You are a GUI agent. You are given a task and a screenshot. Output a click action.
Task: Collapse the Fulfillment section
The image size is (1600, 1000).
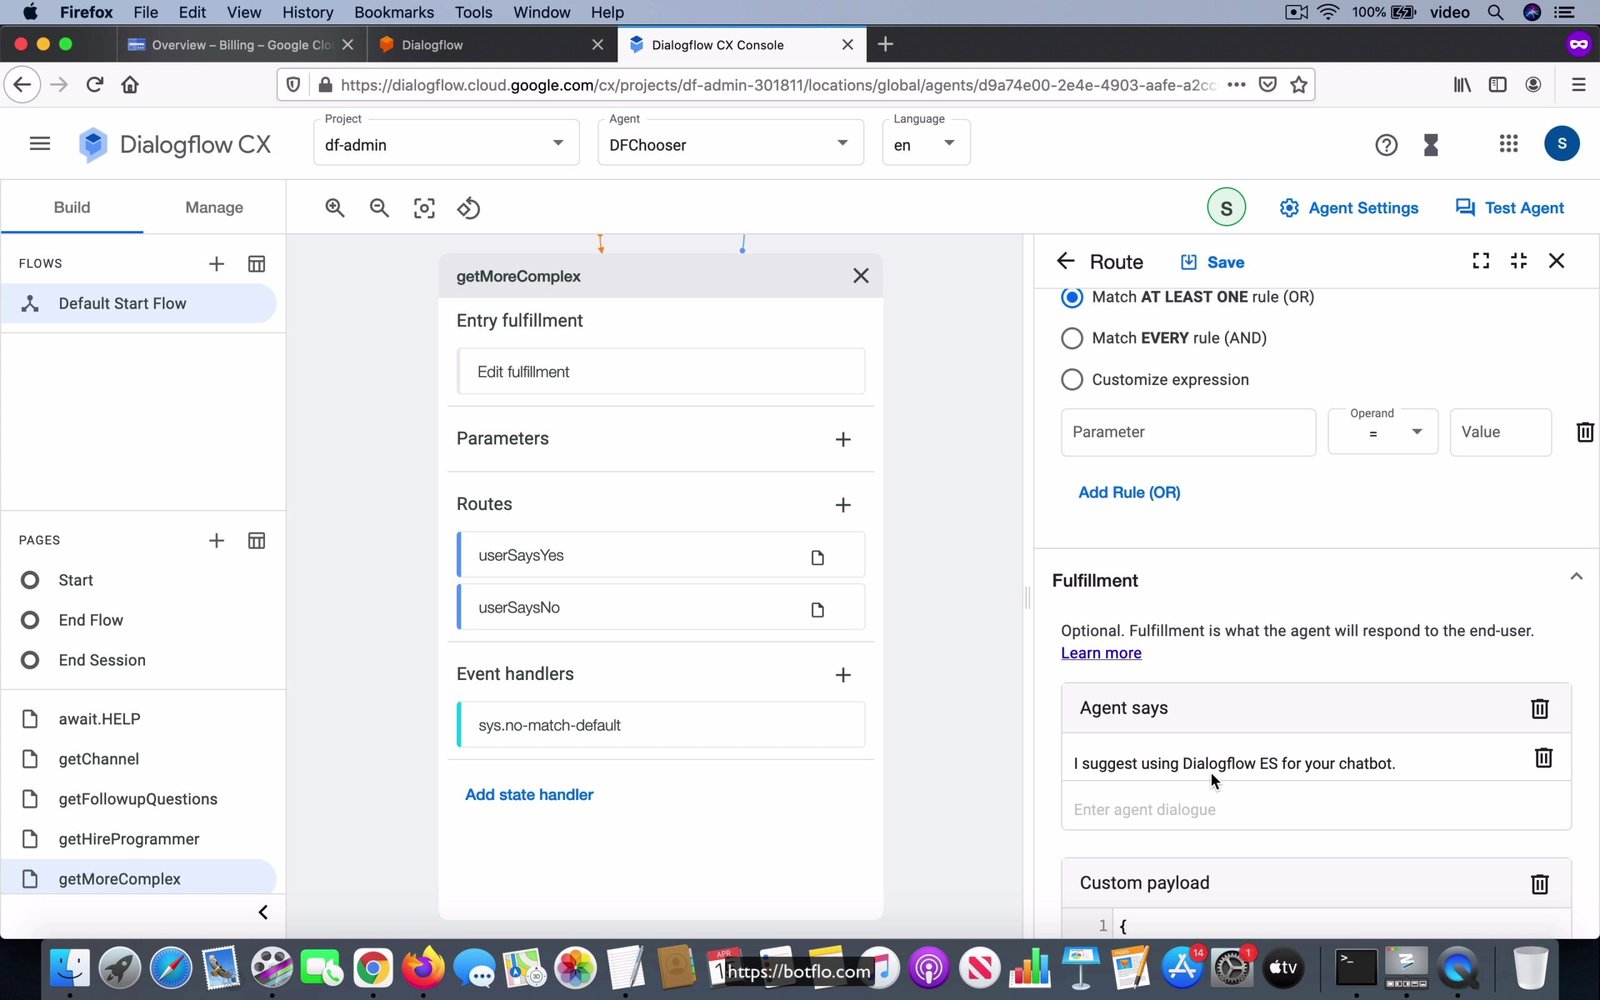[1576, 577]
